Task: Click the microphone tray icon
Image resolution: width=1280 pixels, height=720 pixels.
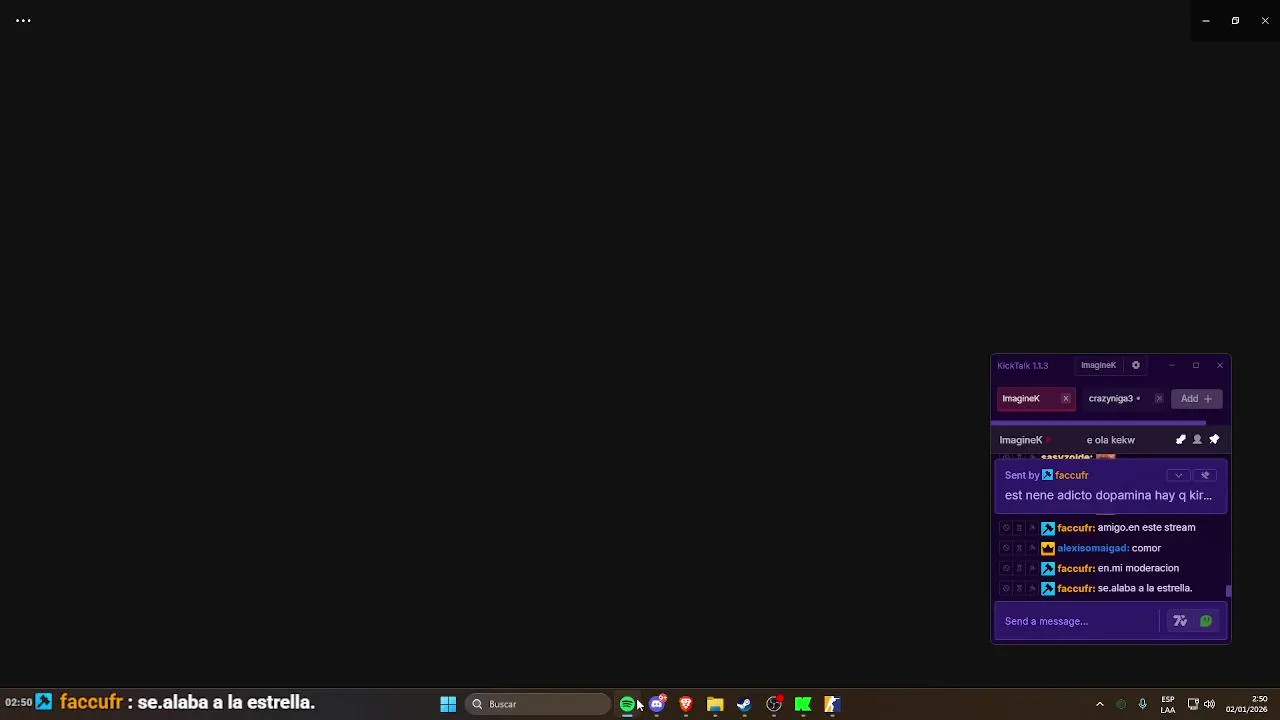Action: (1143, 704)
